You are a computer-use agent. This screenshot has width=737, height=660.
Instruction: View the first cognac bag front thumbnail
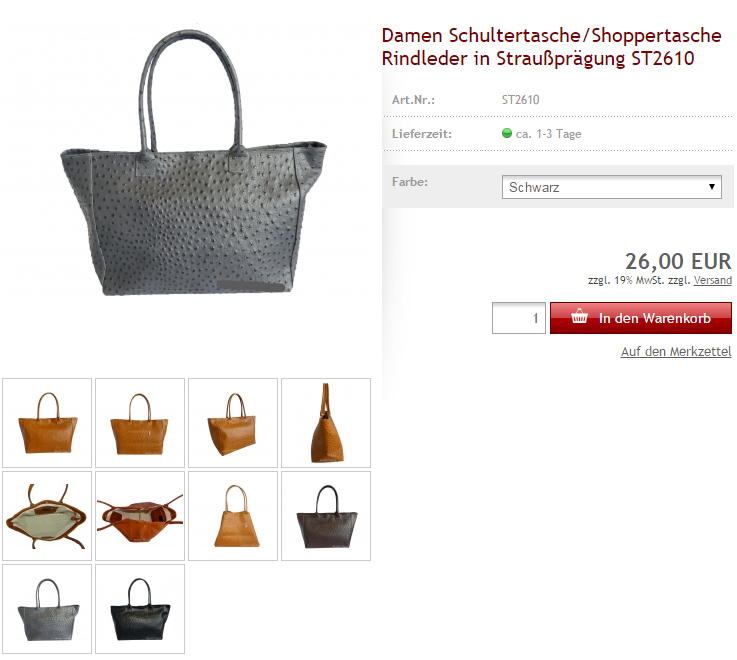tap(47, 423)
